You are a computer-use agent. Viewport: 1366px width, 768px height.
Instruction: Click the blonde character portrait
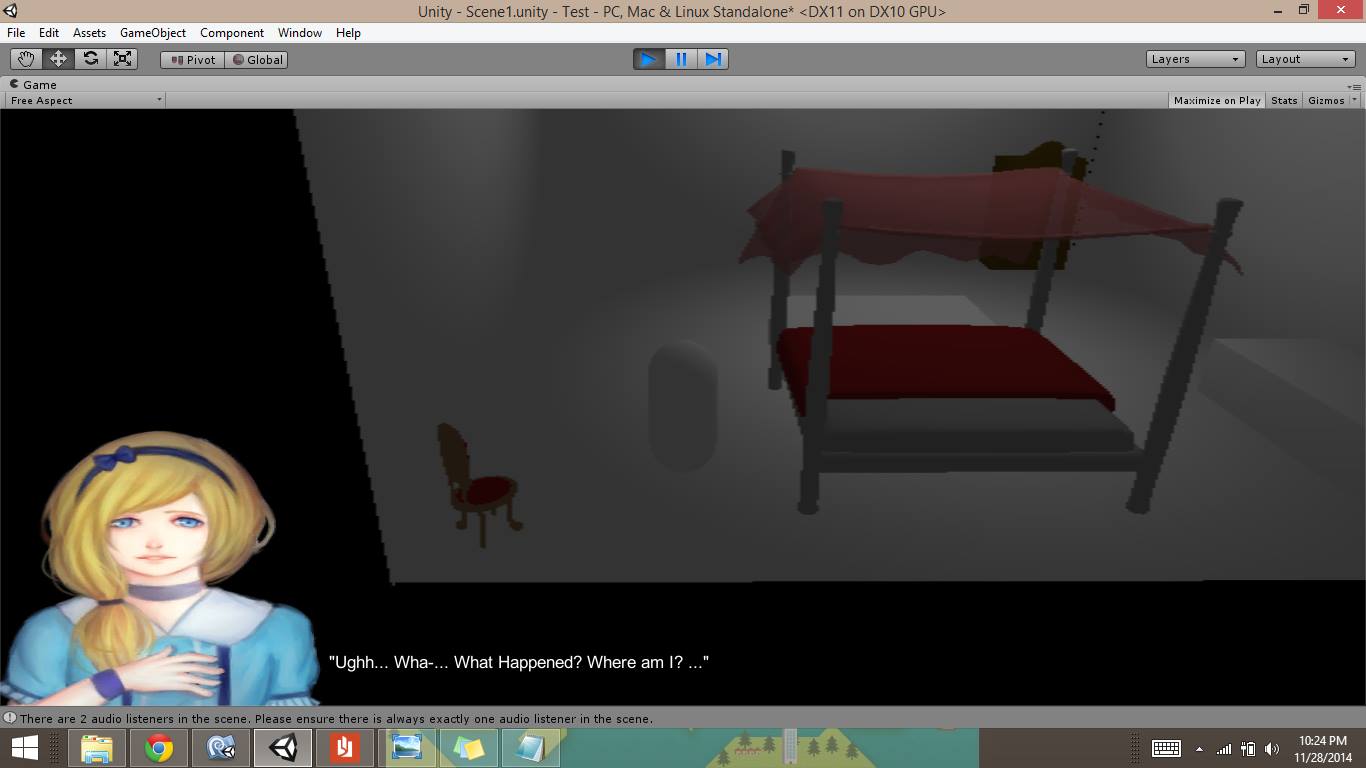[160, 570]
